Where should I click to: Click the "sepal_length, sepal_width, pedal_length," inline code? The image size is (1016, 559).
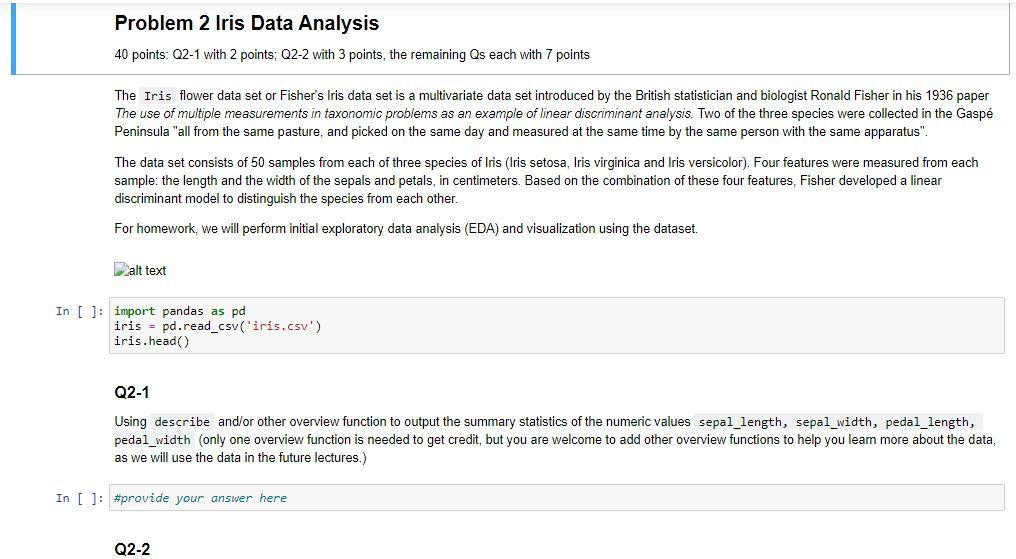pyautogui.click(x=839, y=422)
